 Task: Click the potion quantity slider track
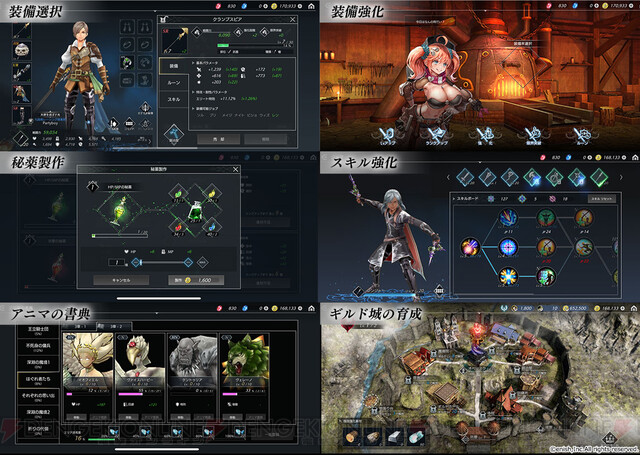point(162,262)
